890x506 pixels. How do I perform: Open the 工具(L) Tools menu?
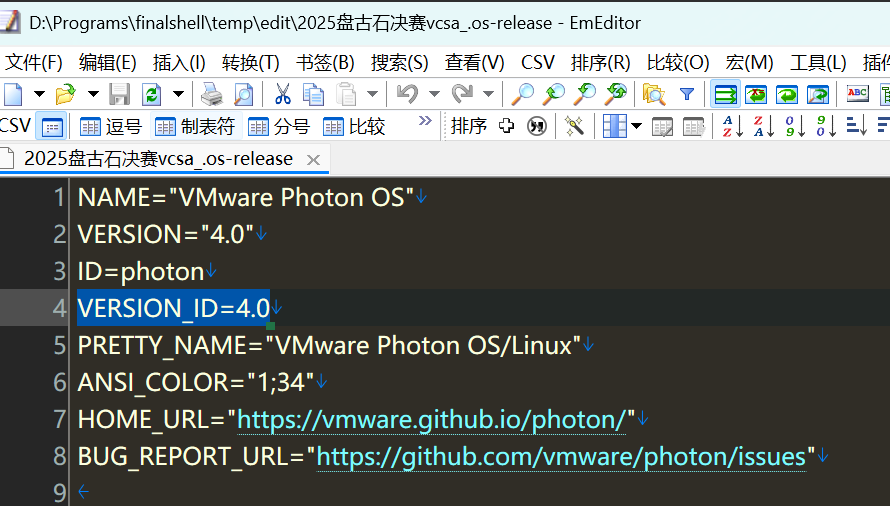(818, 62)
